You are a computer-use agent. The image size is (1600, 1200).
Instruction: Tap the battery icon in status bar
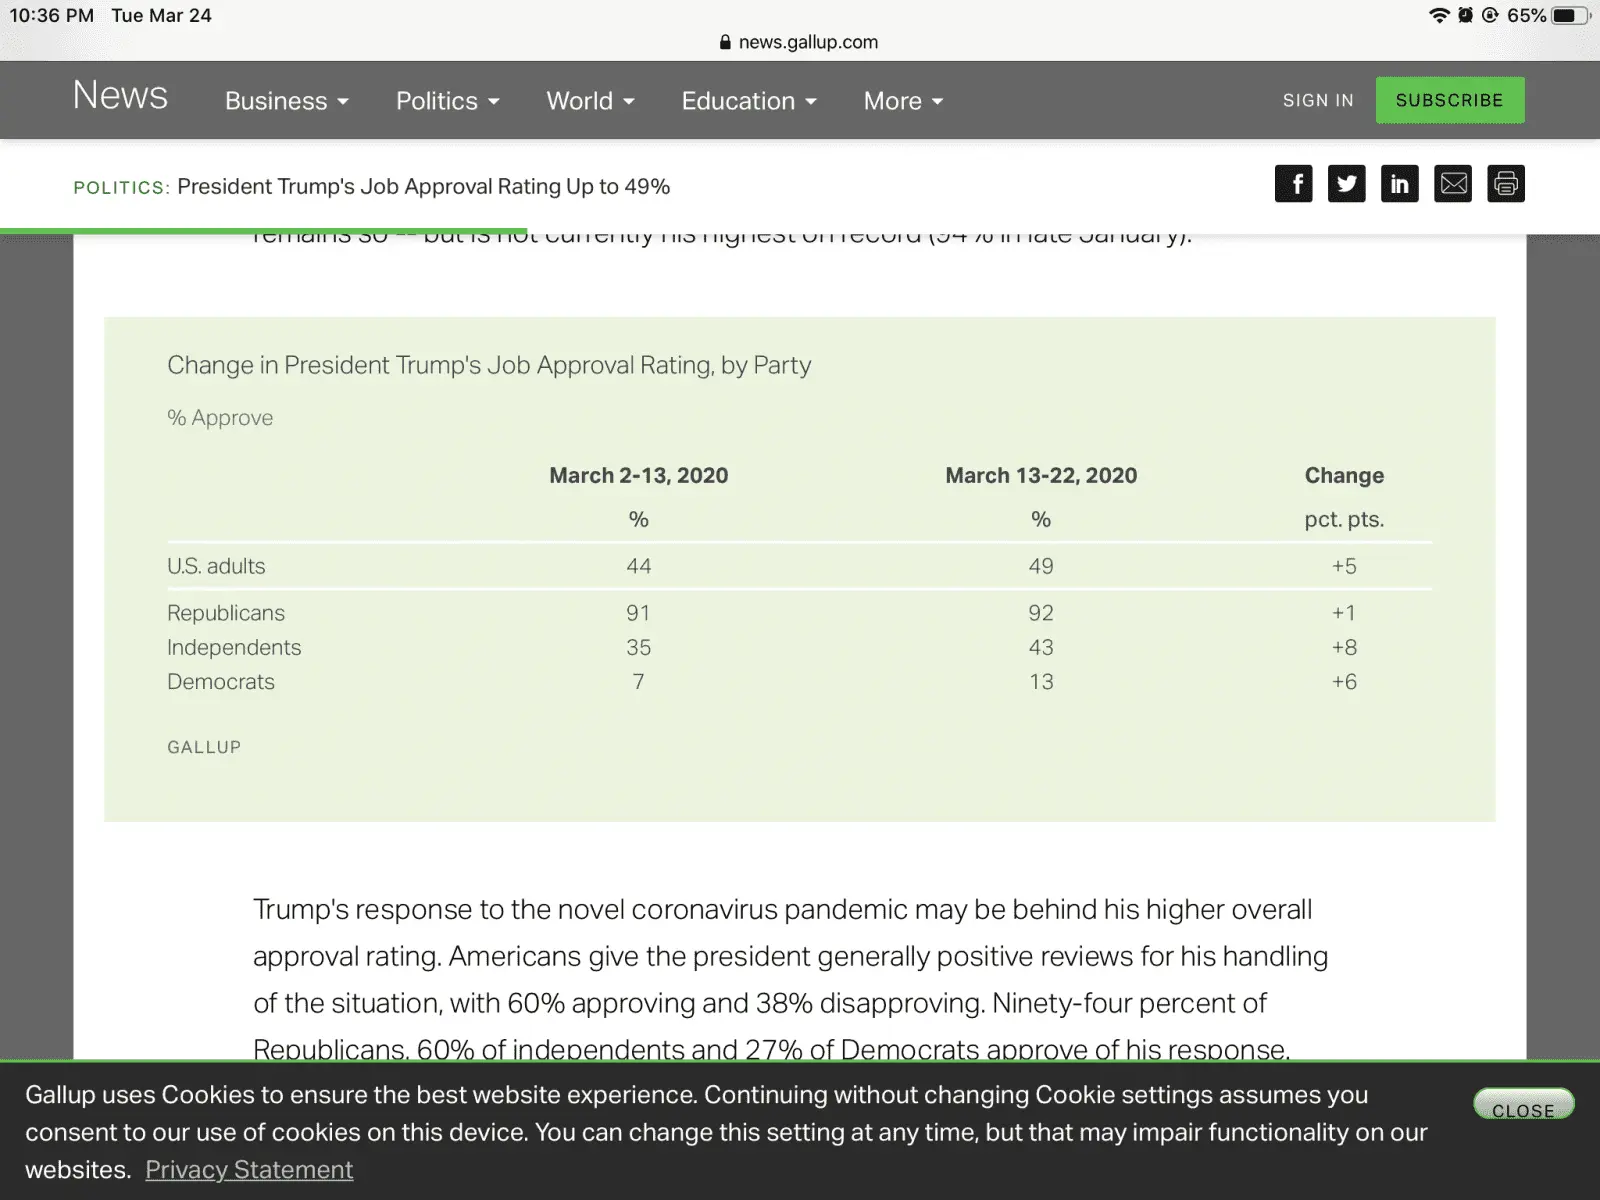1567,15
